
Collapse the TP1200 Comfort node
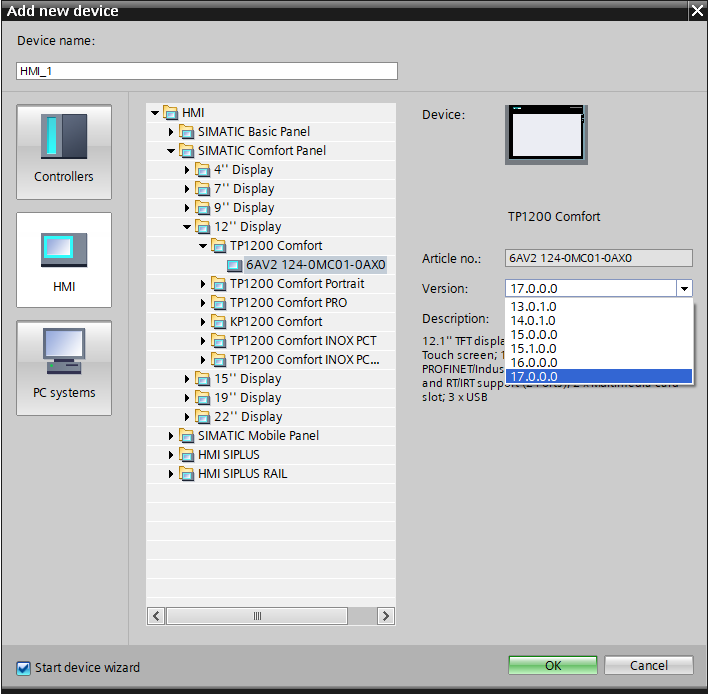(x=203, y=245)
